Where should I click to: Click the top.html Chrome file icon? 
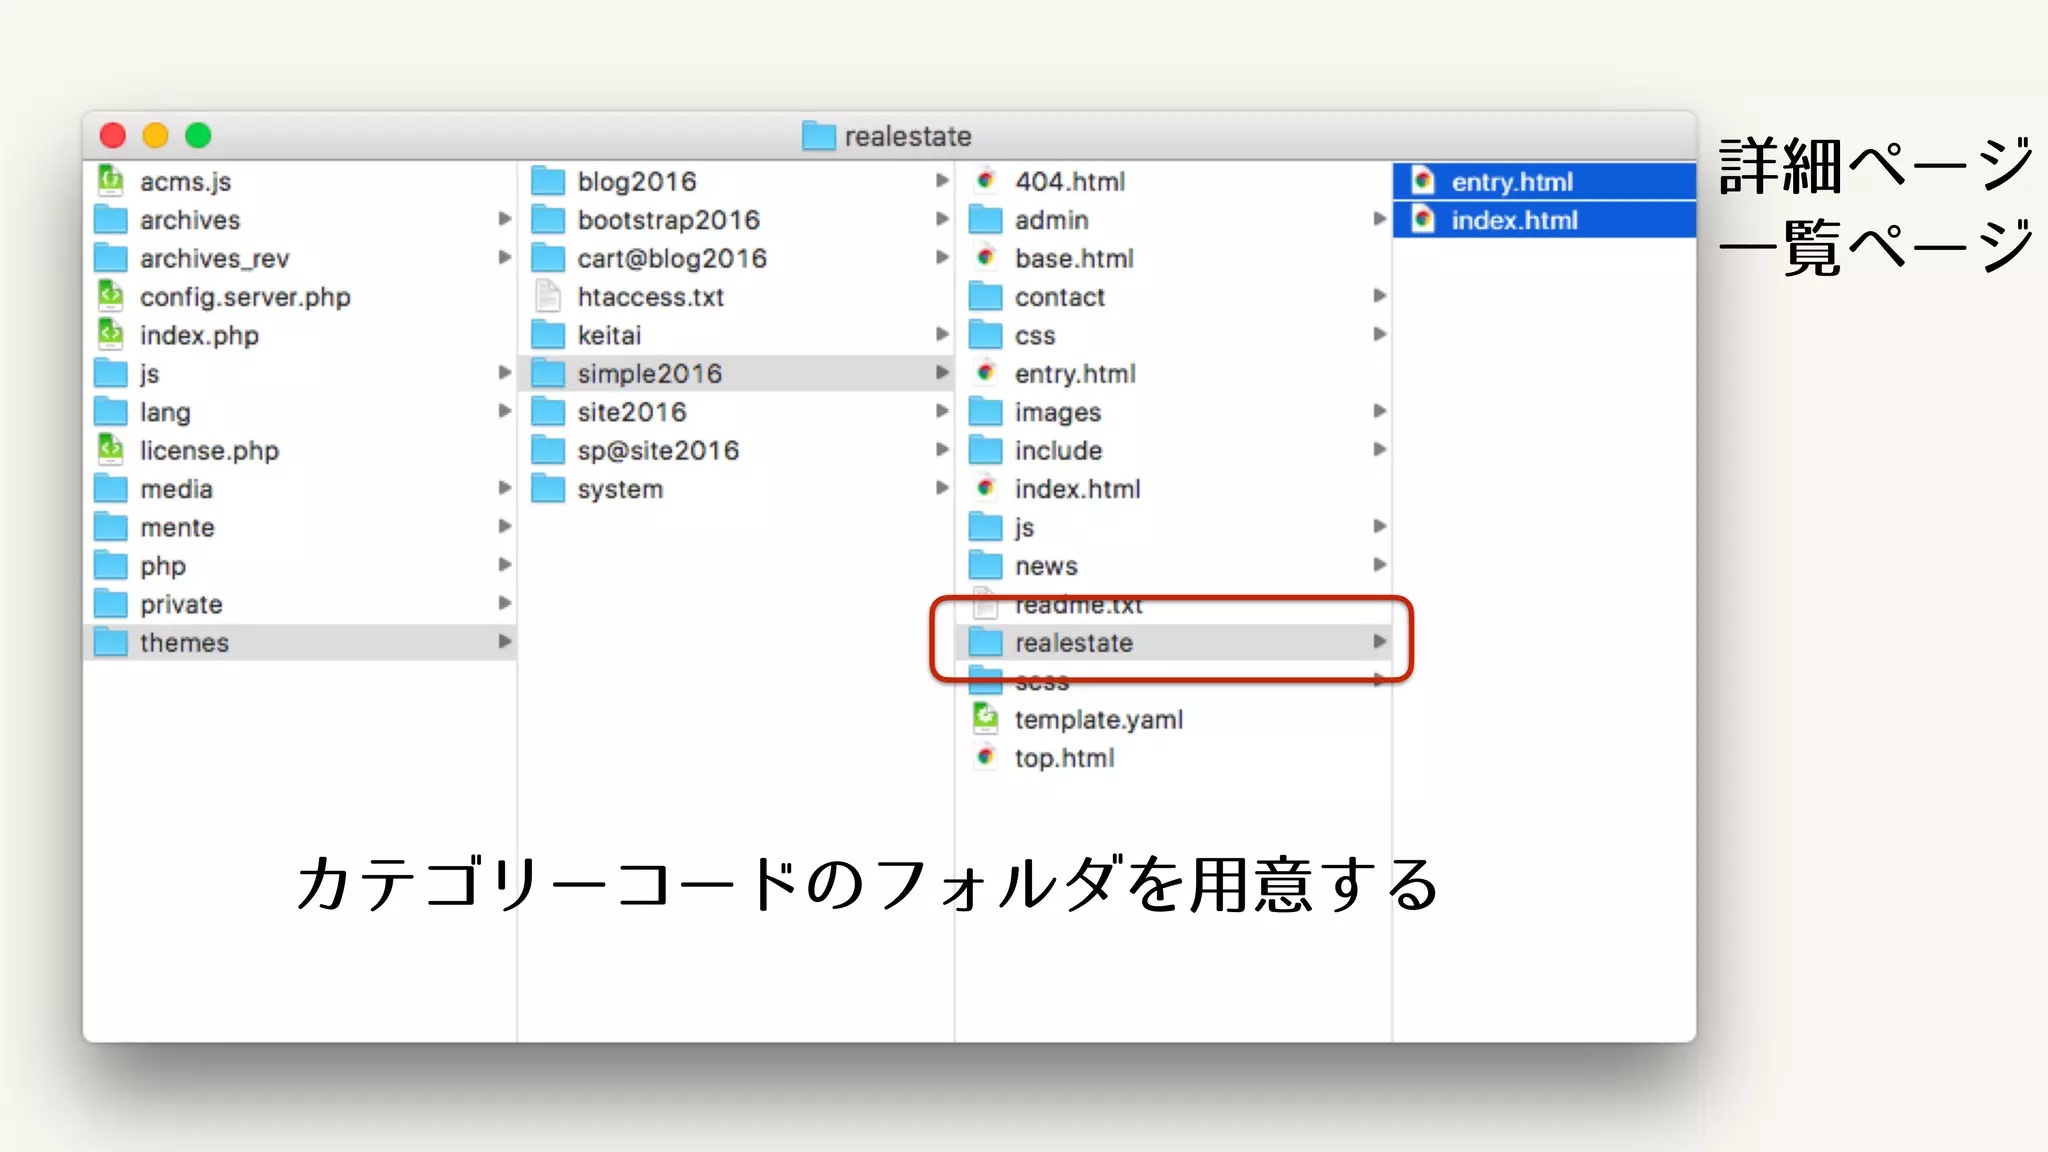(986, 757)
